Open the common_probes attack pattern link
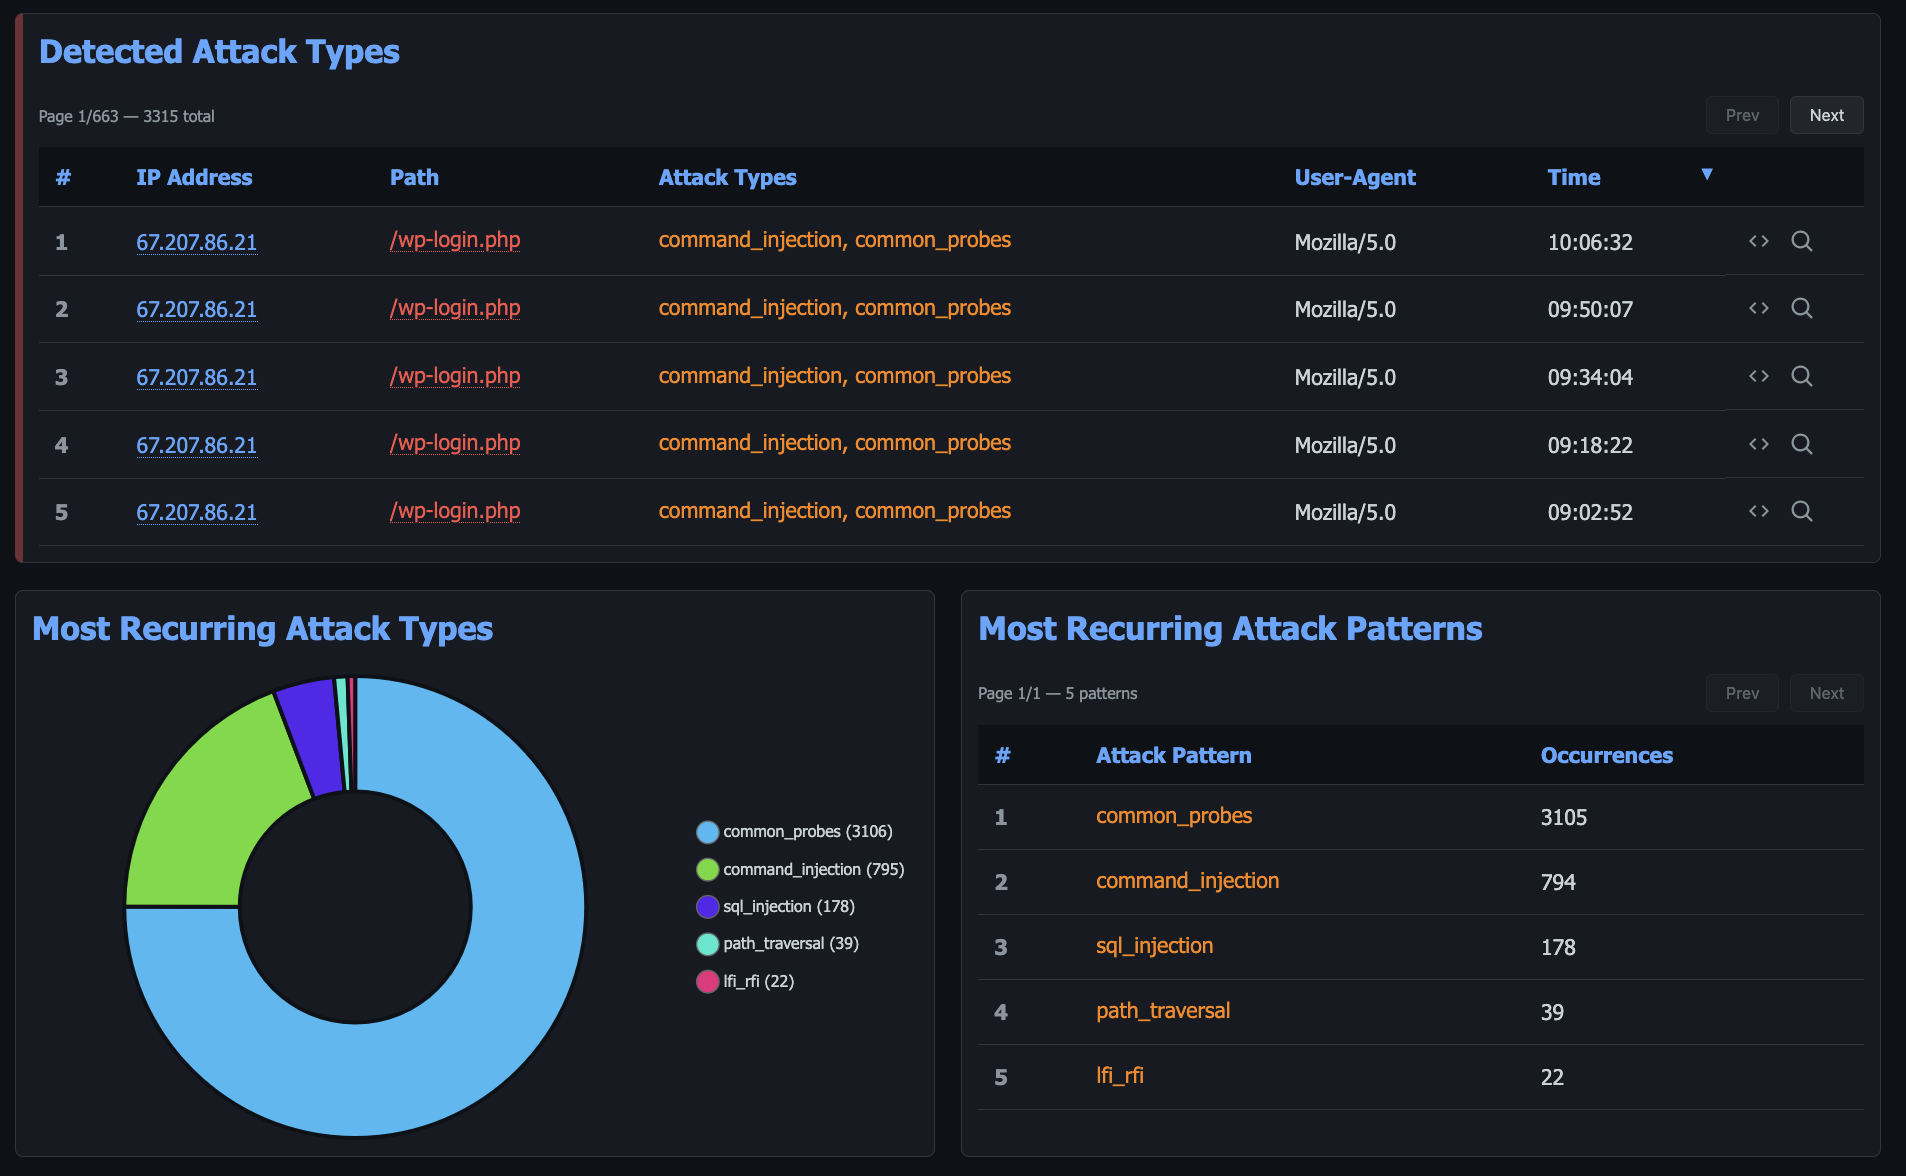The width and height of the screenshot is (1906, 1176). 1174,816
